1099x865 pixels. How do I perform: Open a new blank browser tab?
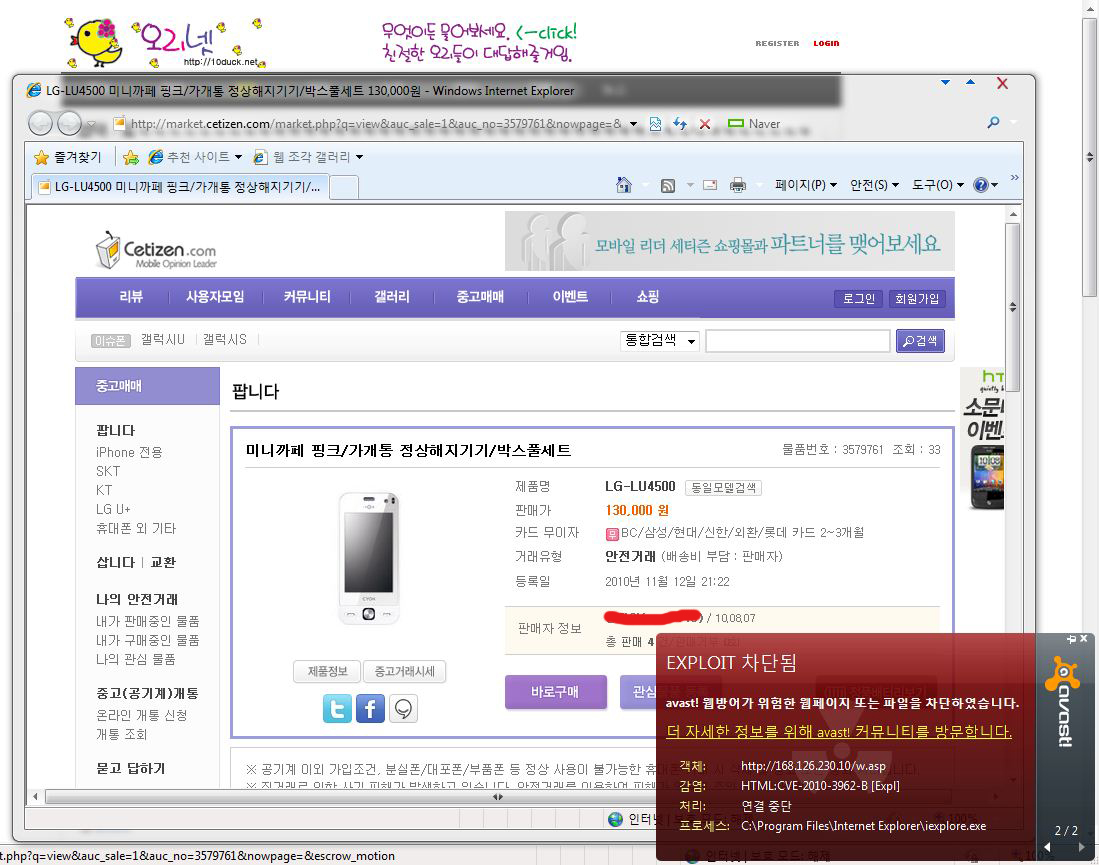(343, 188)
